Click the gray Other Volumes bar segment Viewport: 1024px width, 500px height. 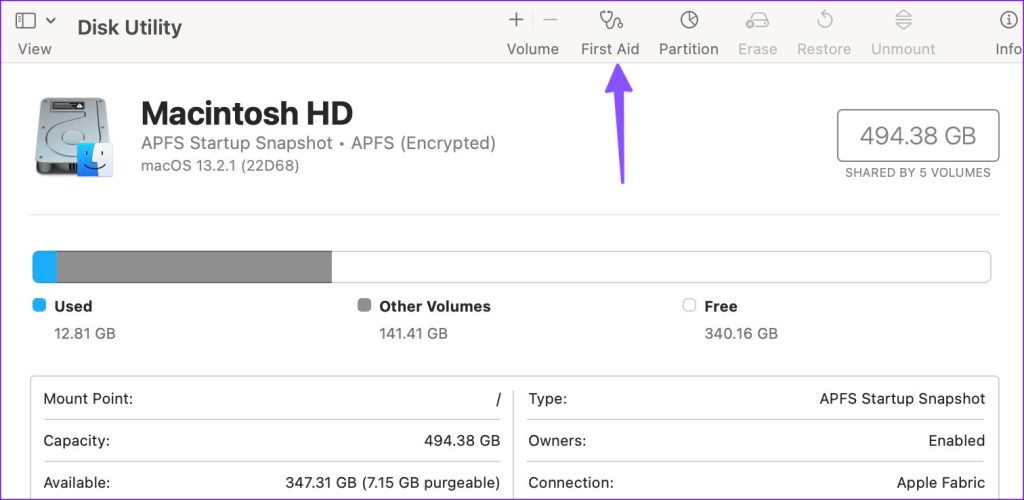click(194, 267)
